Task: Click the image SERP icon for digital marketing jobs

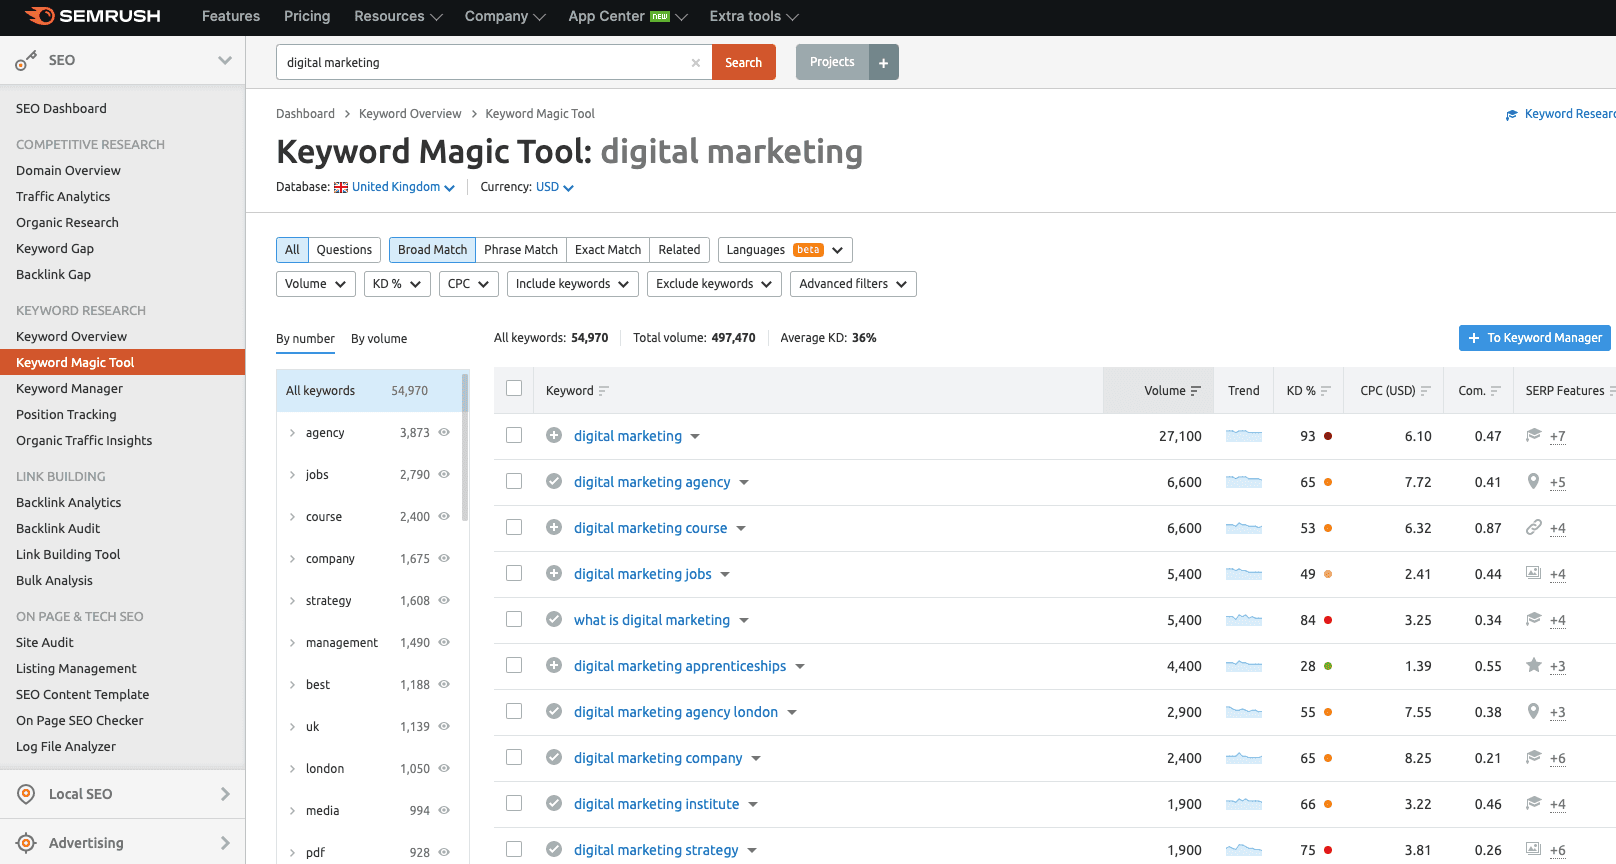Action: coord(1533,573)
